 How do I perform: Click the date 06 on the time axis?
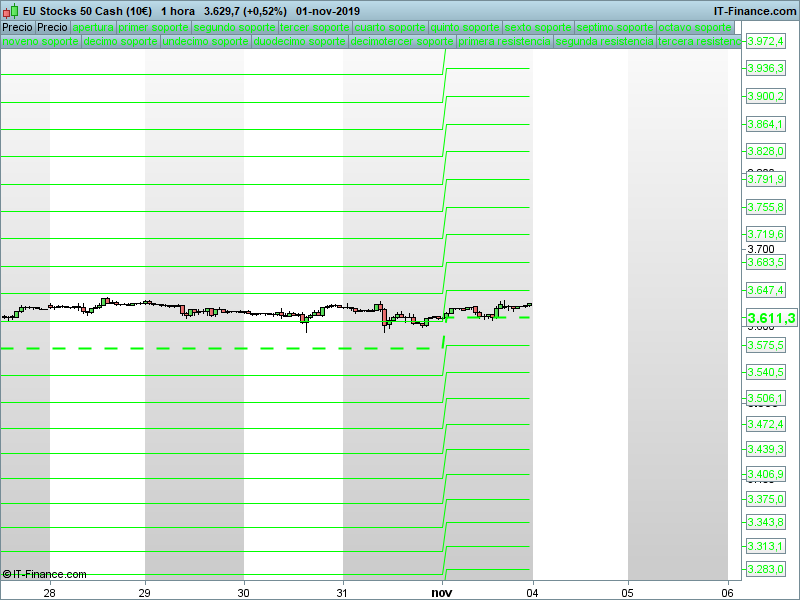(728, 593)
